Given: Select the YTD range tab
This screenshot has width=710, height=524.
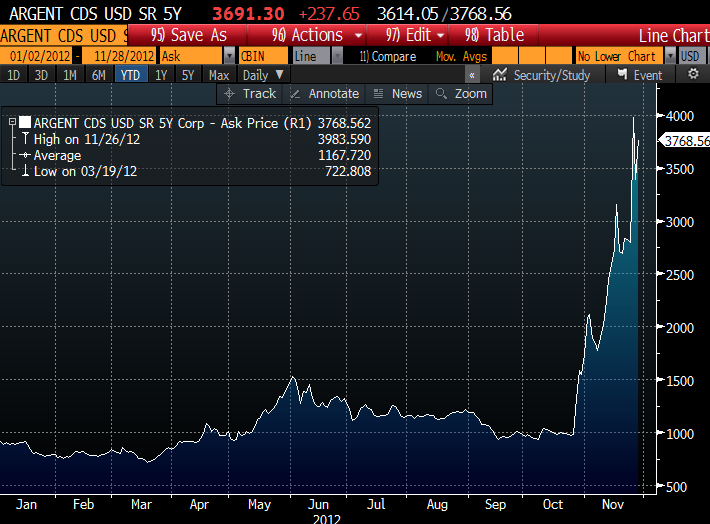Looking at the screenshot, I should tap(130, 75).
